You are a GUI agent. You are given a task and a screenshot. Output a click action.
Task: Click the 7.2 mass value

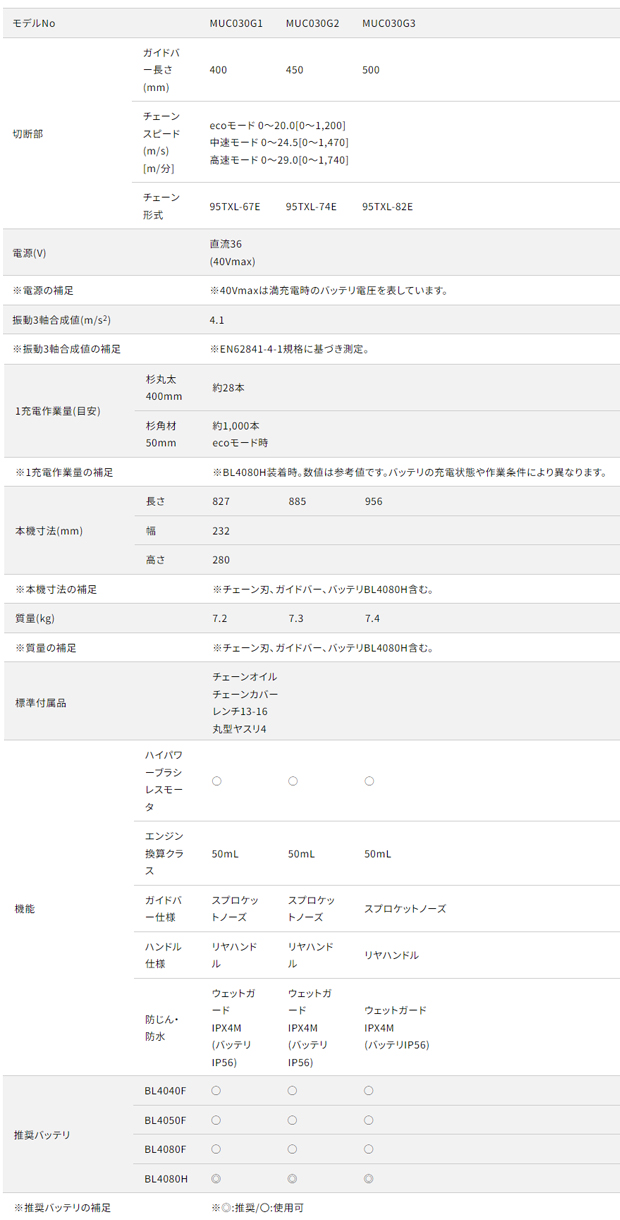220,618
